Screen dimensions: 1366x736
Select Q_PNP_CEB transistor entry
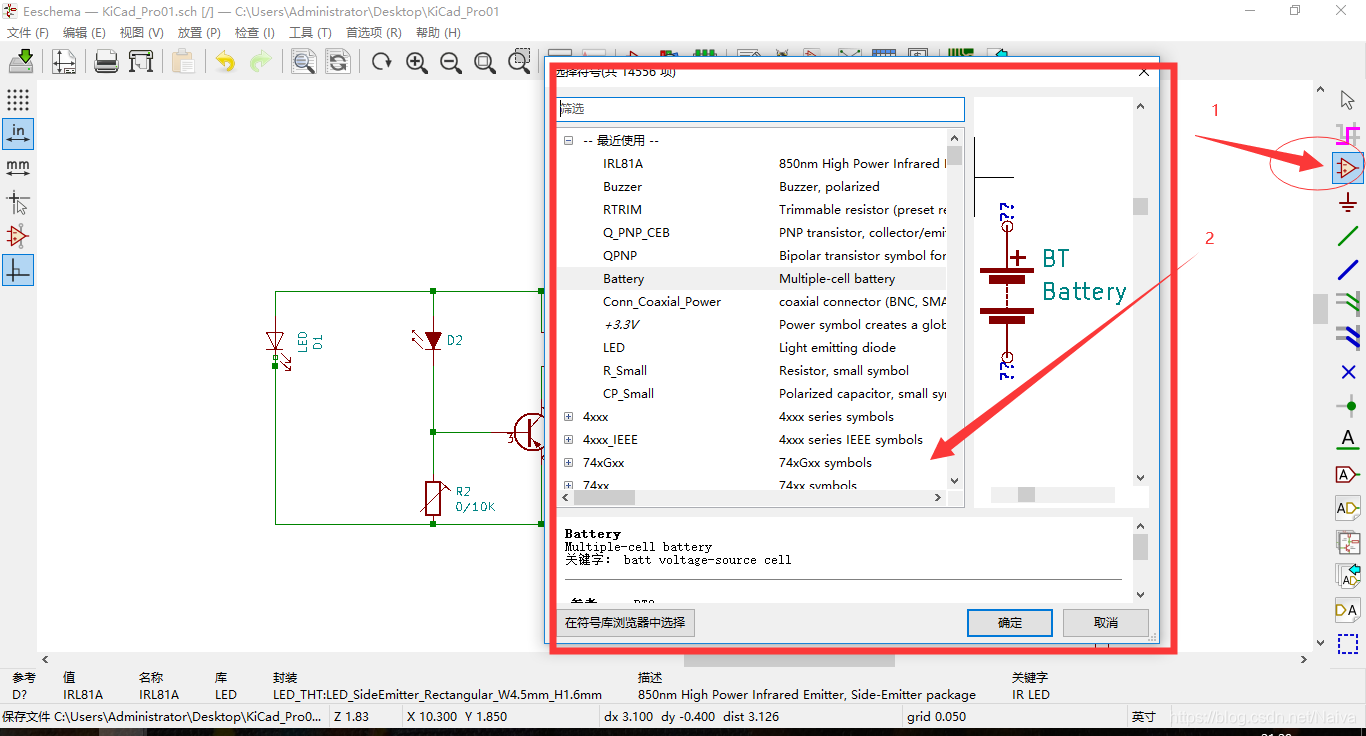(x=636, y=233)
